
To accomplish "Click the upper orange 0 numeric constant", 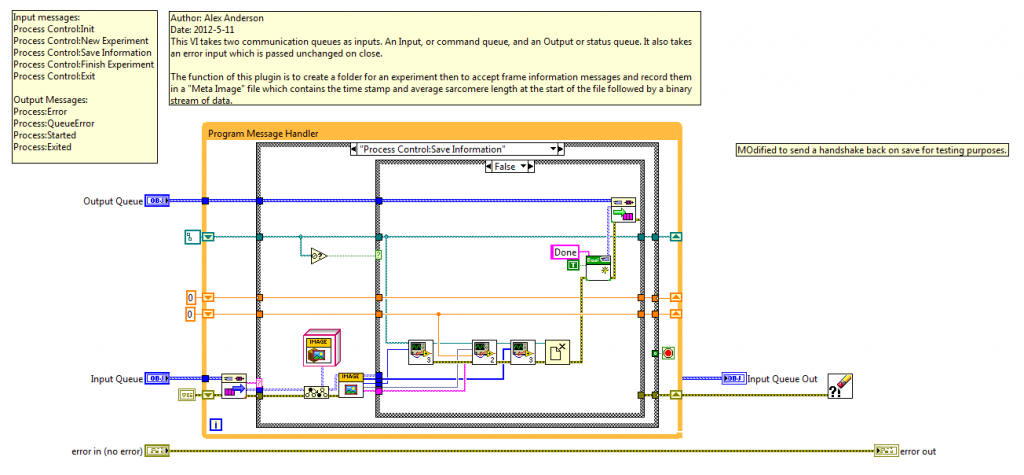I will (194, 297).
